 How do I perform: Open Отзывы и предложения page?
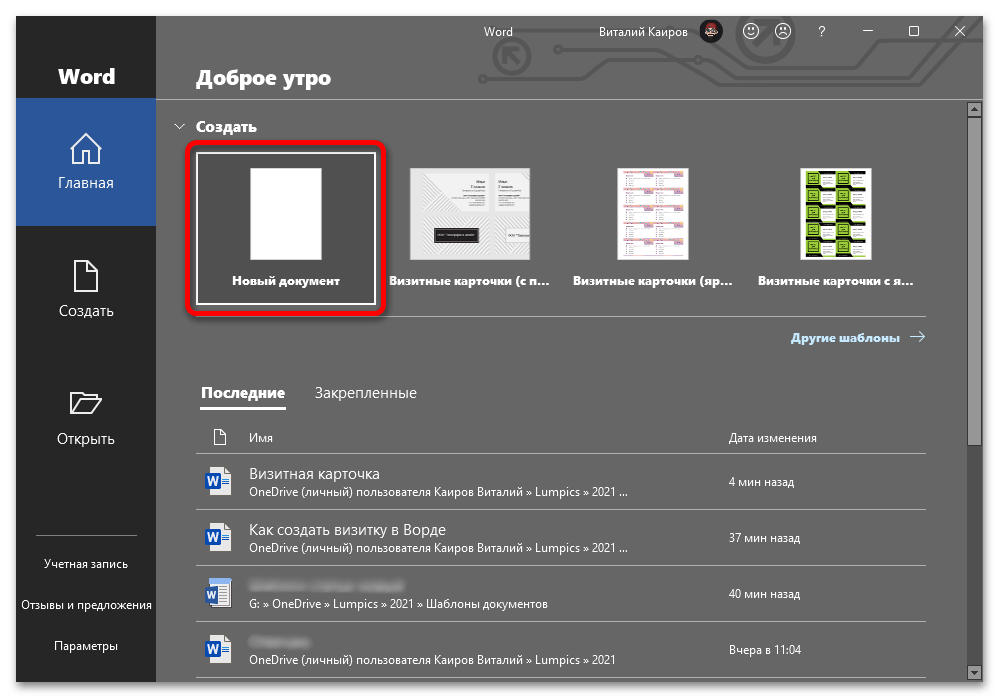tap(86, 605)
